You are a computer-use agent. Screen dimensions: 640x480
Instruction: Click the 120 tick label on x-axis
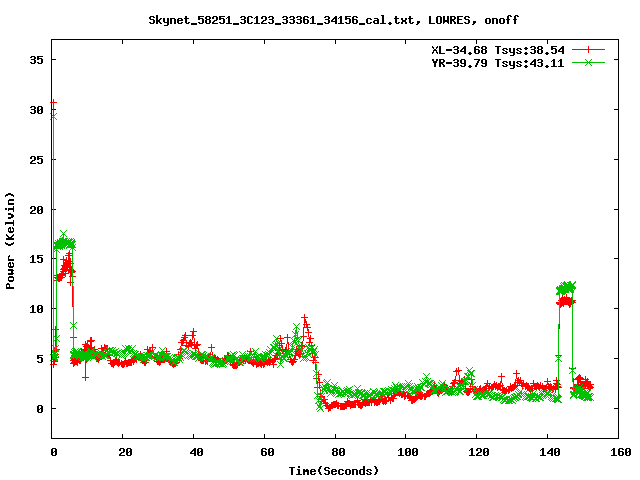[477, 452]
